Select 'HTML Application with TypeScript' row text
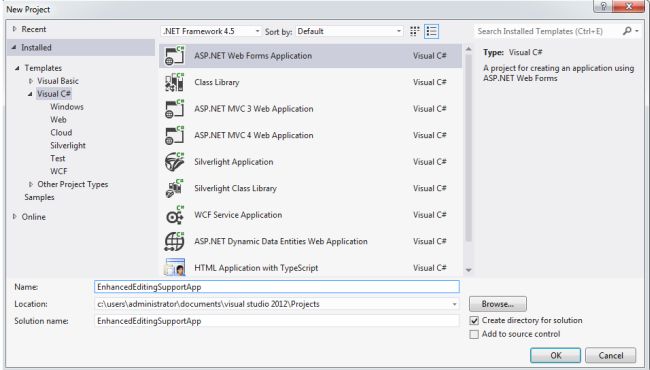Viewport: 650px width, 370px height. pyautogui.click(x=256, y=268)
